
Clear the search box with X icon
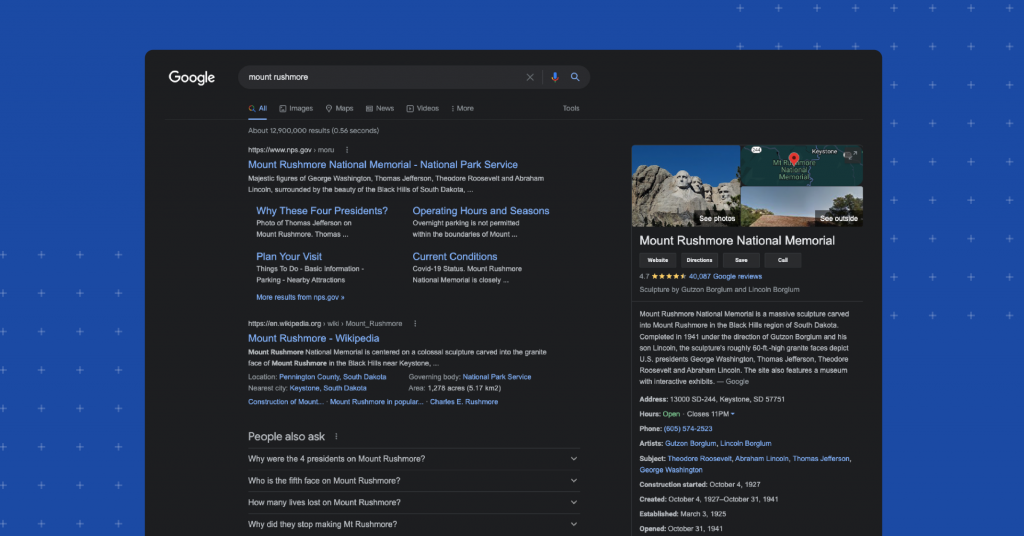530,77
